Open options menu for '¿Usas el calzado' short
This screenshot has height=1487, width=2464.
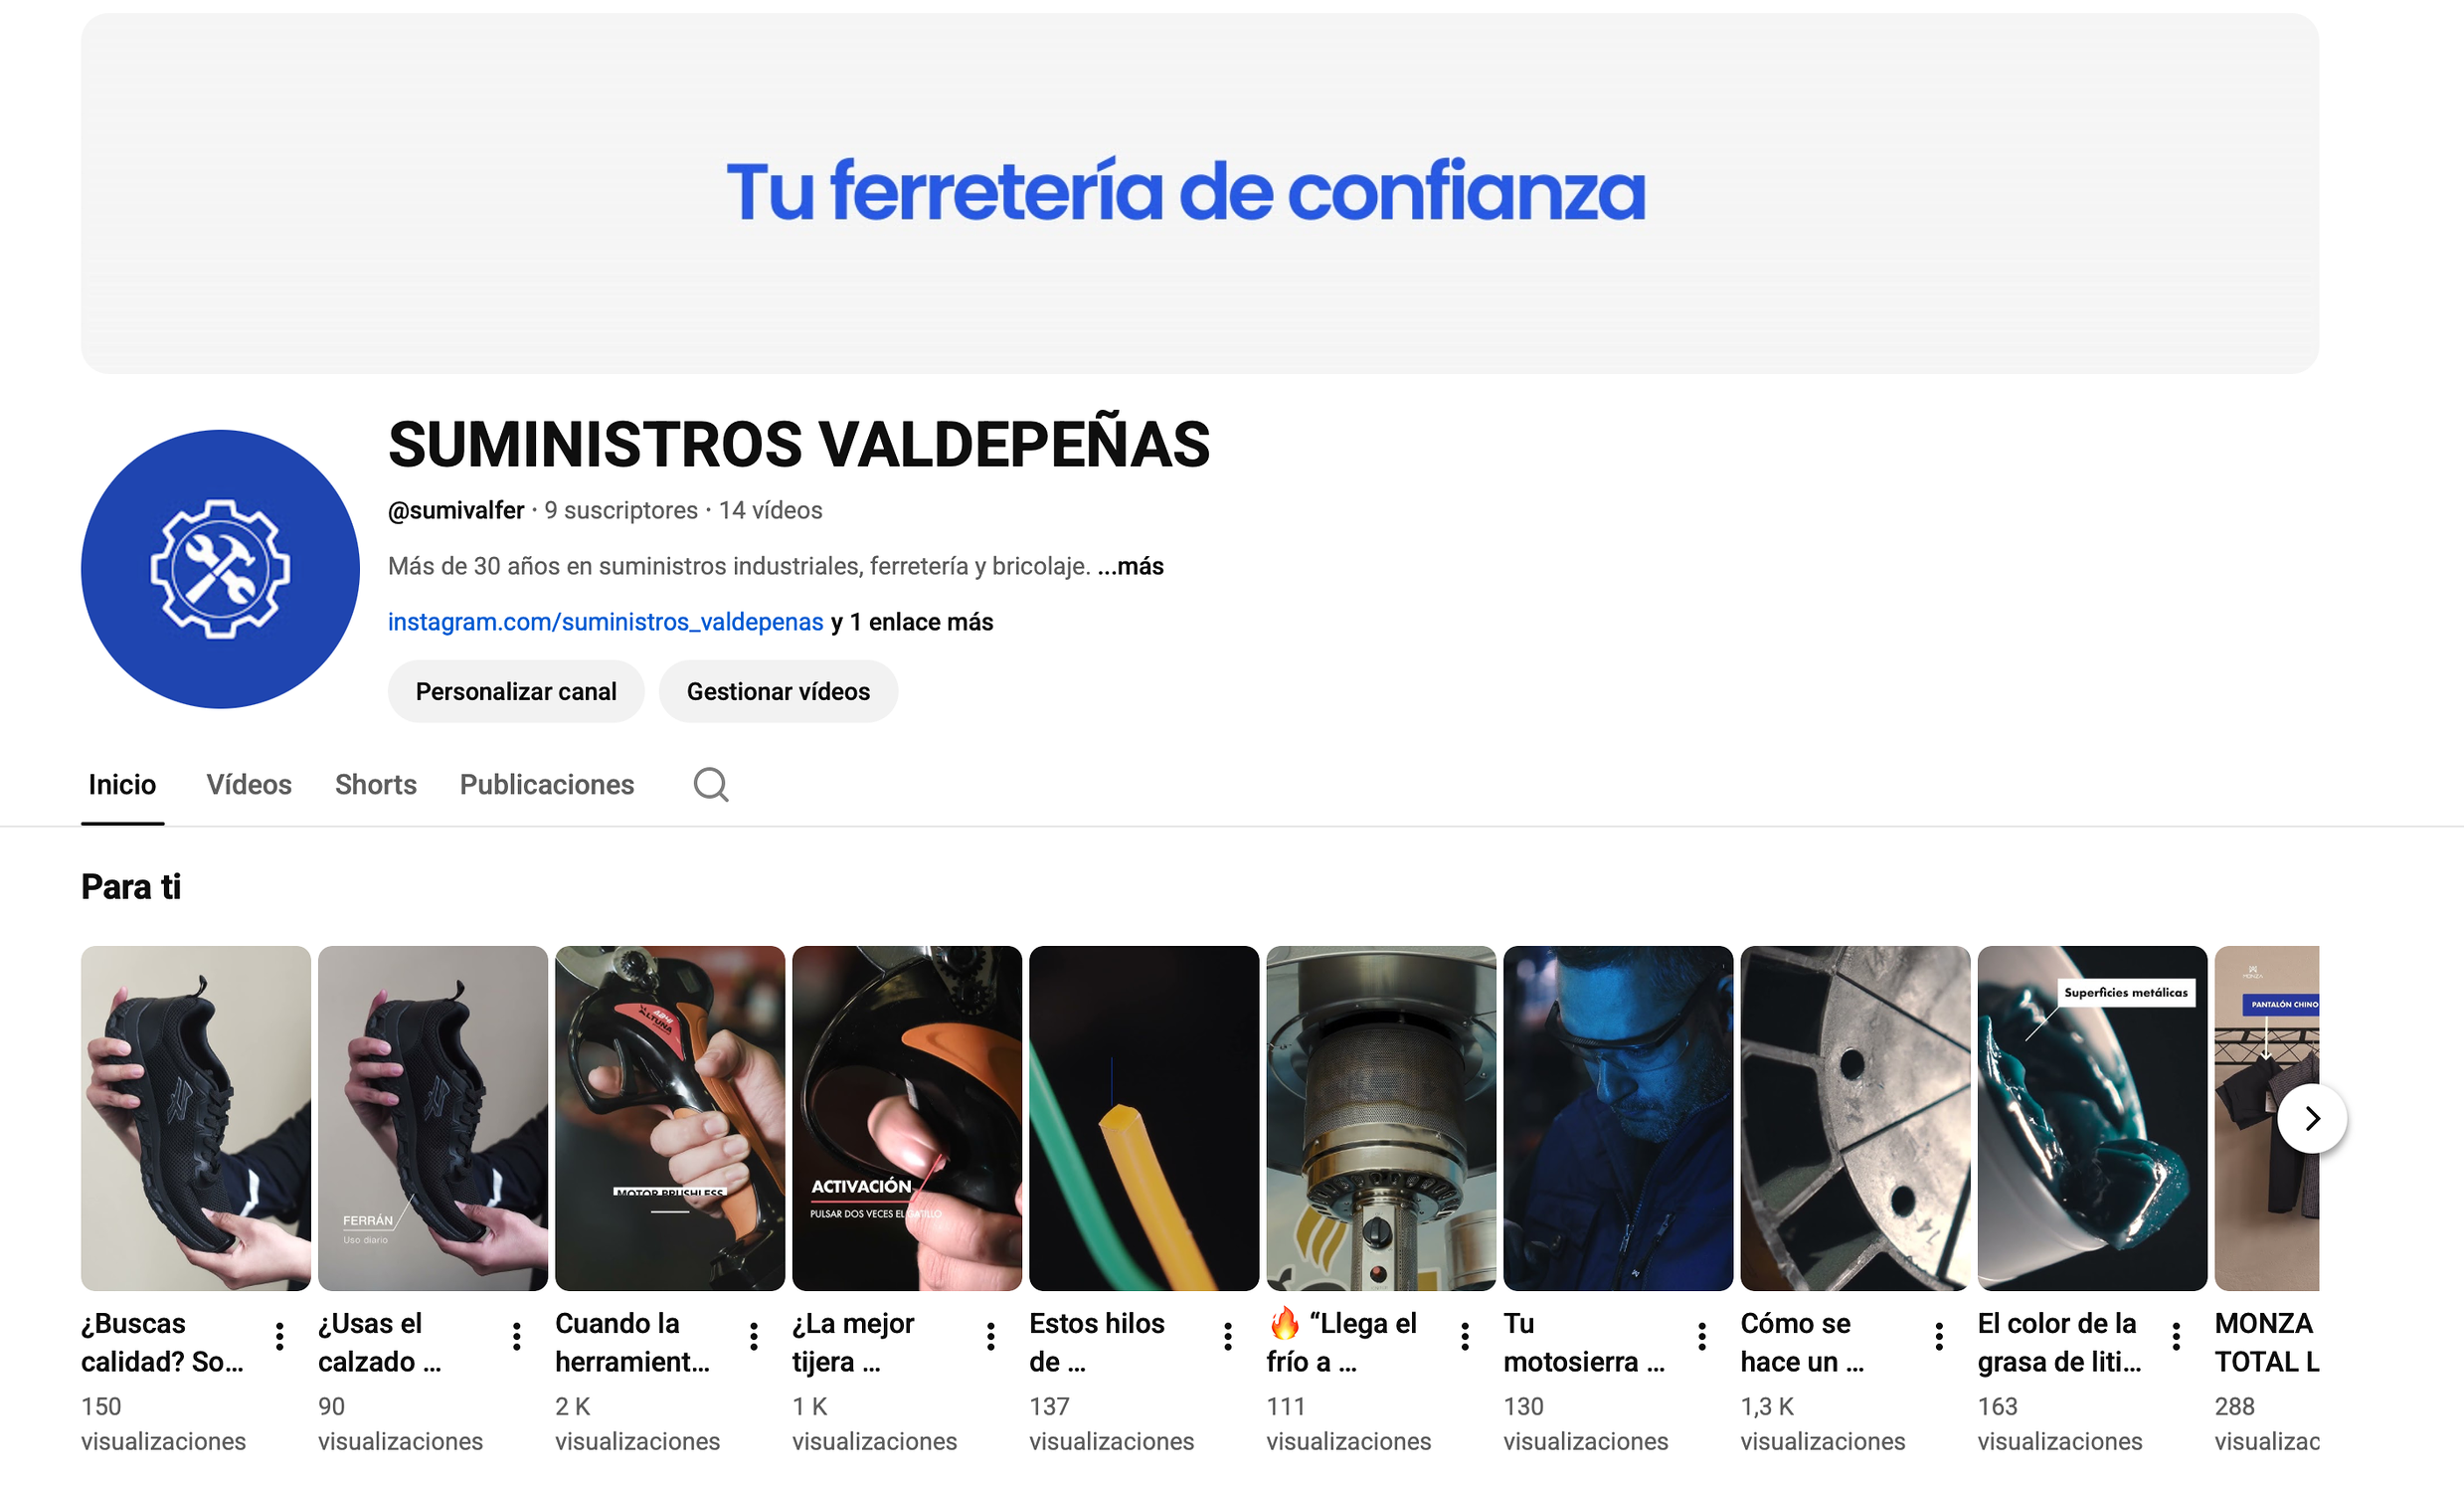pos(517,1336)
